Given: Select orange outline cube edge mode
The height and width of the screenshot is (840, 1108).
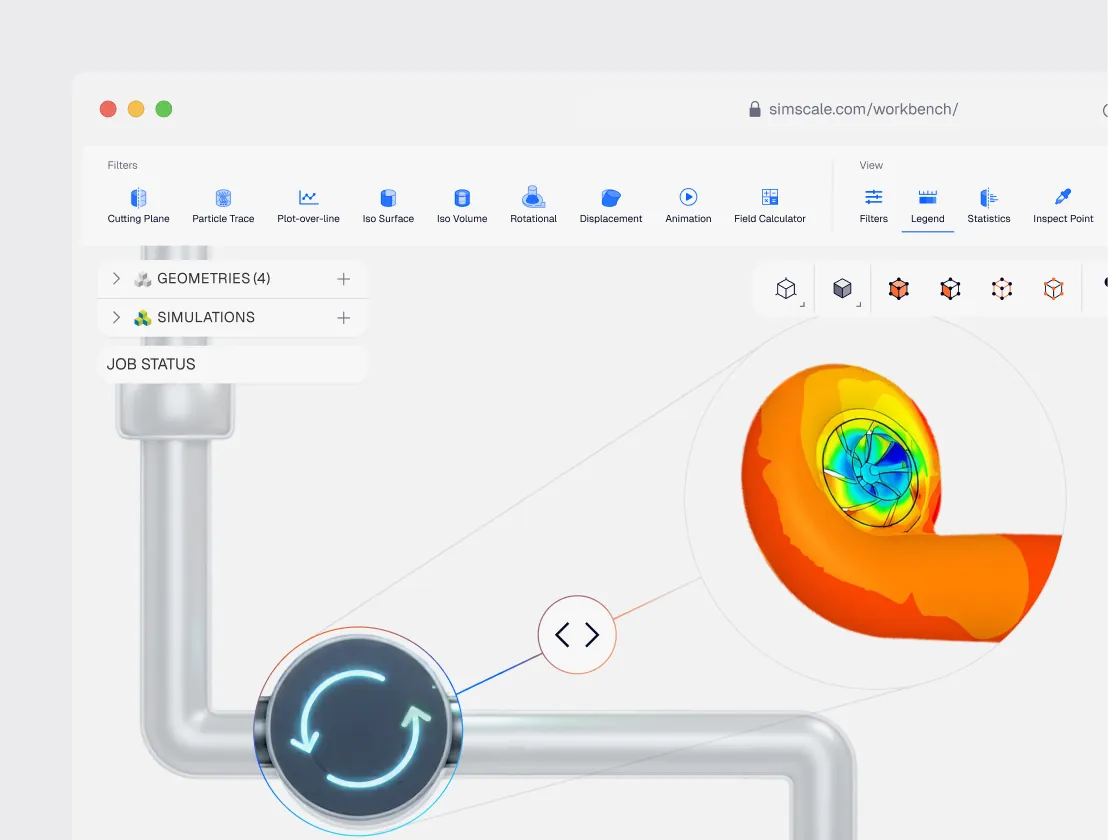Looking at the screenshot, I should coord(1054,289).
